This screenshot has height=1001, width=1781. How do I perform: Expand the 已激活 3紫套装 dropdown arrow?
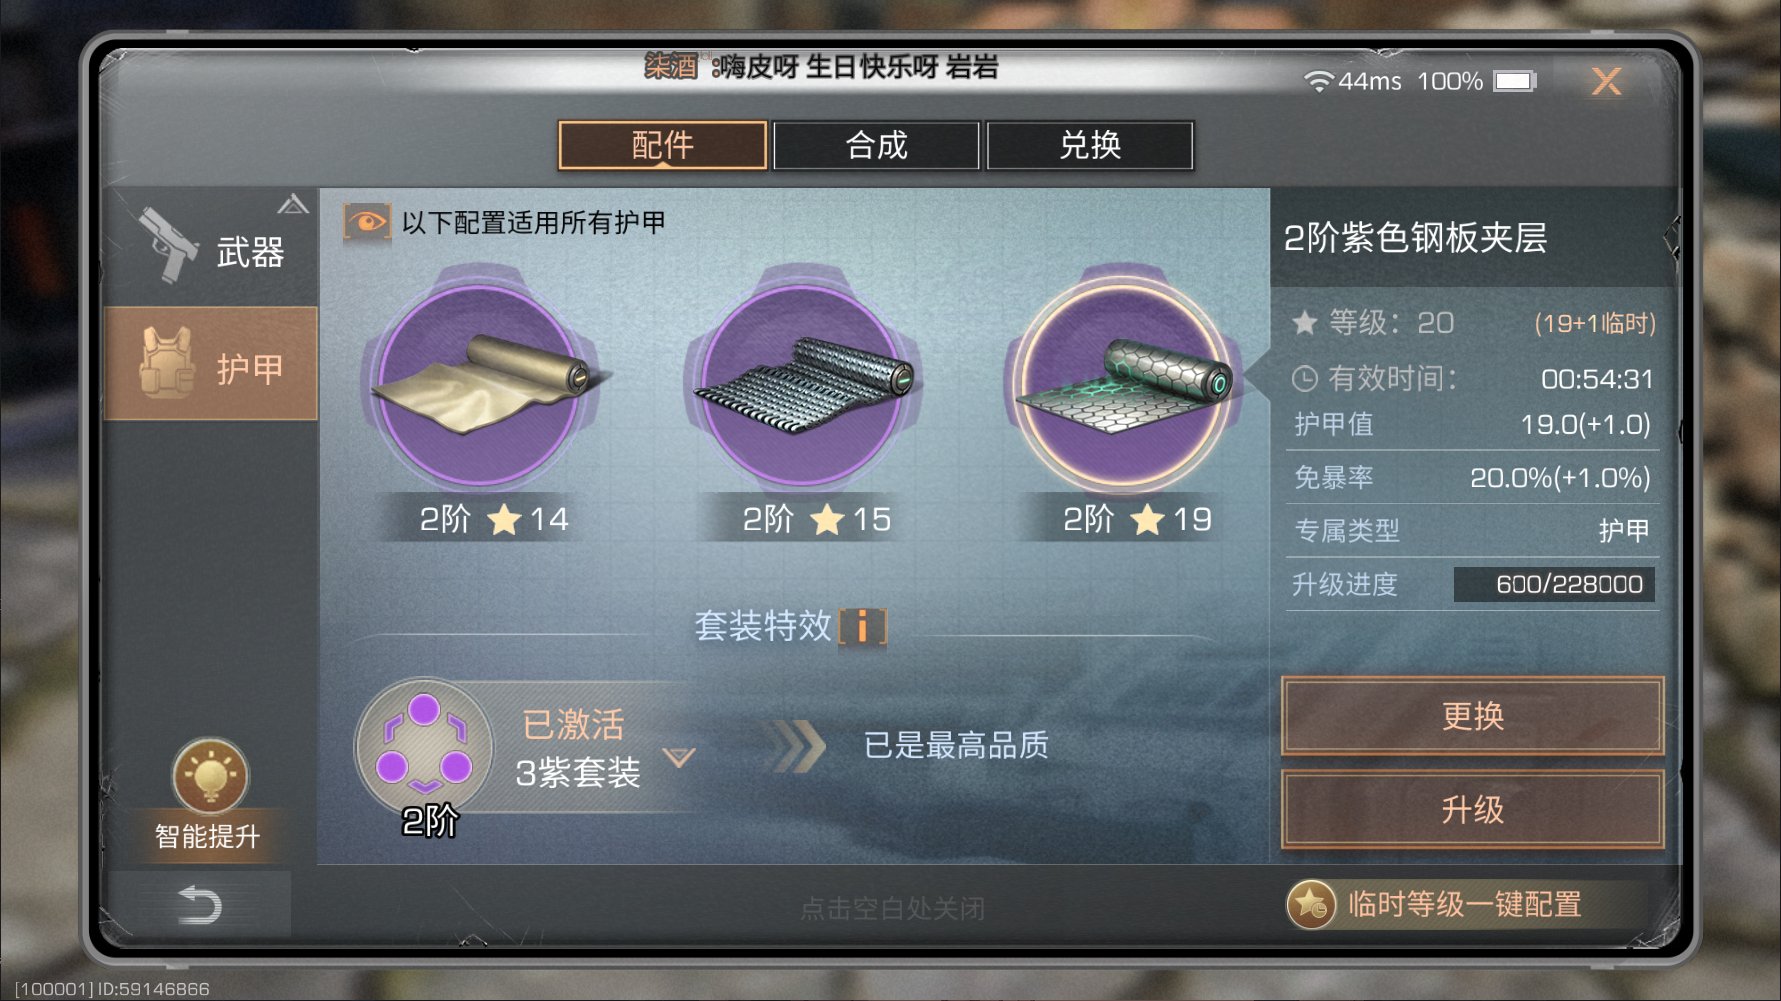[679, 757]
